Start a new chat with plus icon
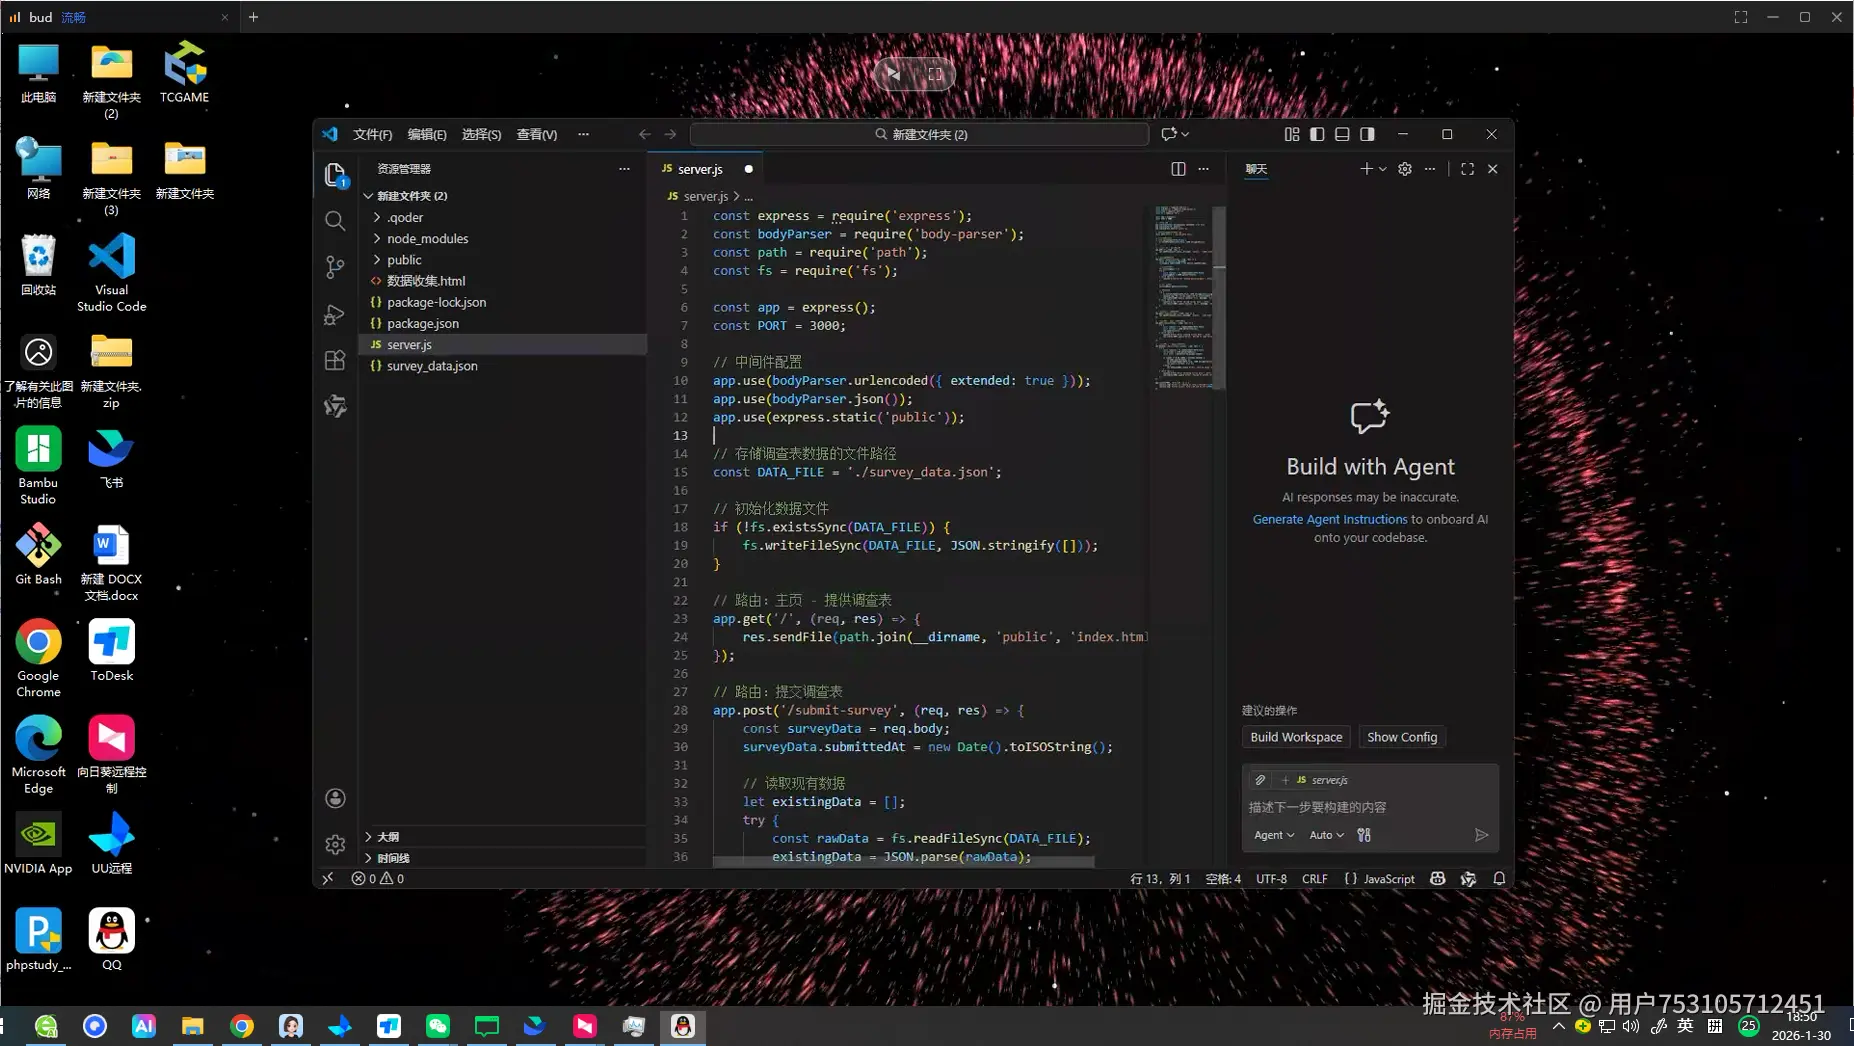 coord(1366,169)
